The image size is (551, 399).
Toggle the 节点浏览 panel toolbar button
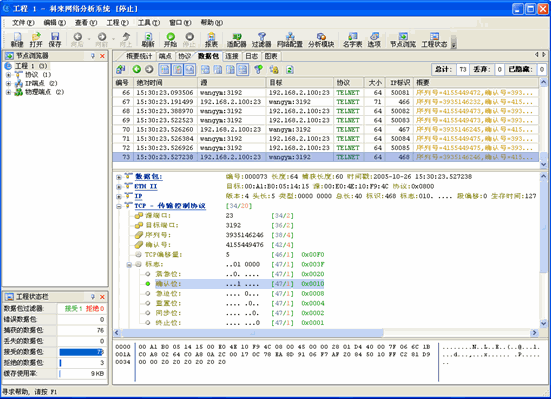403,40
